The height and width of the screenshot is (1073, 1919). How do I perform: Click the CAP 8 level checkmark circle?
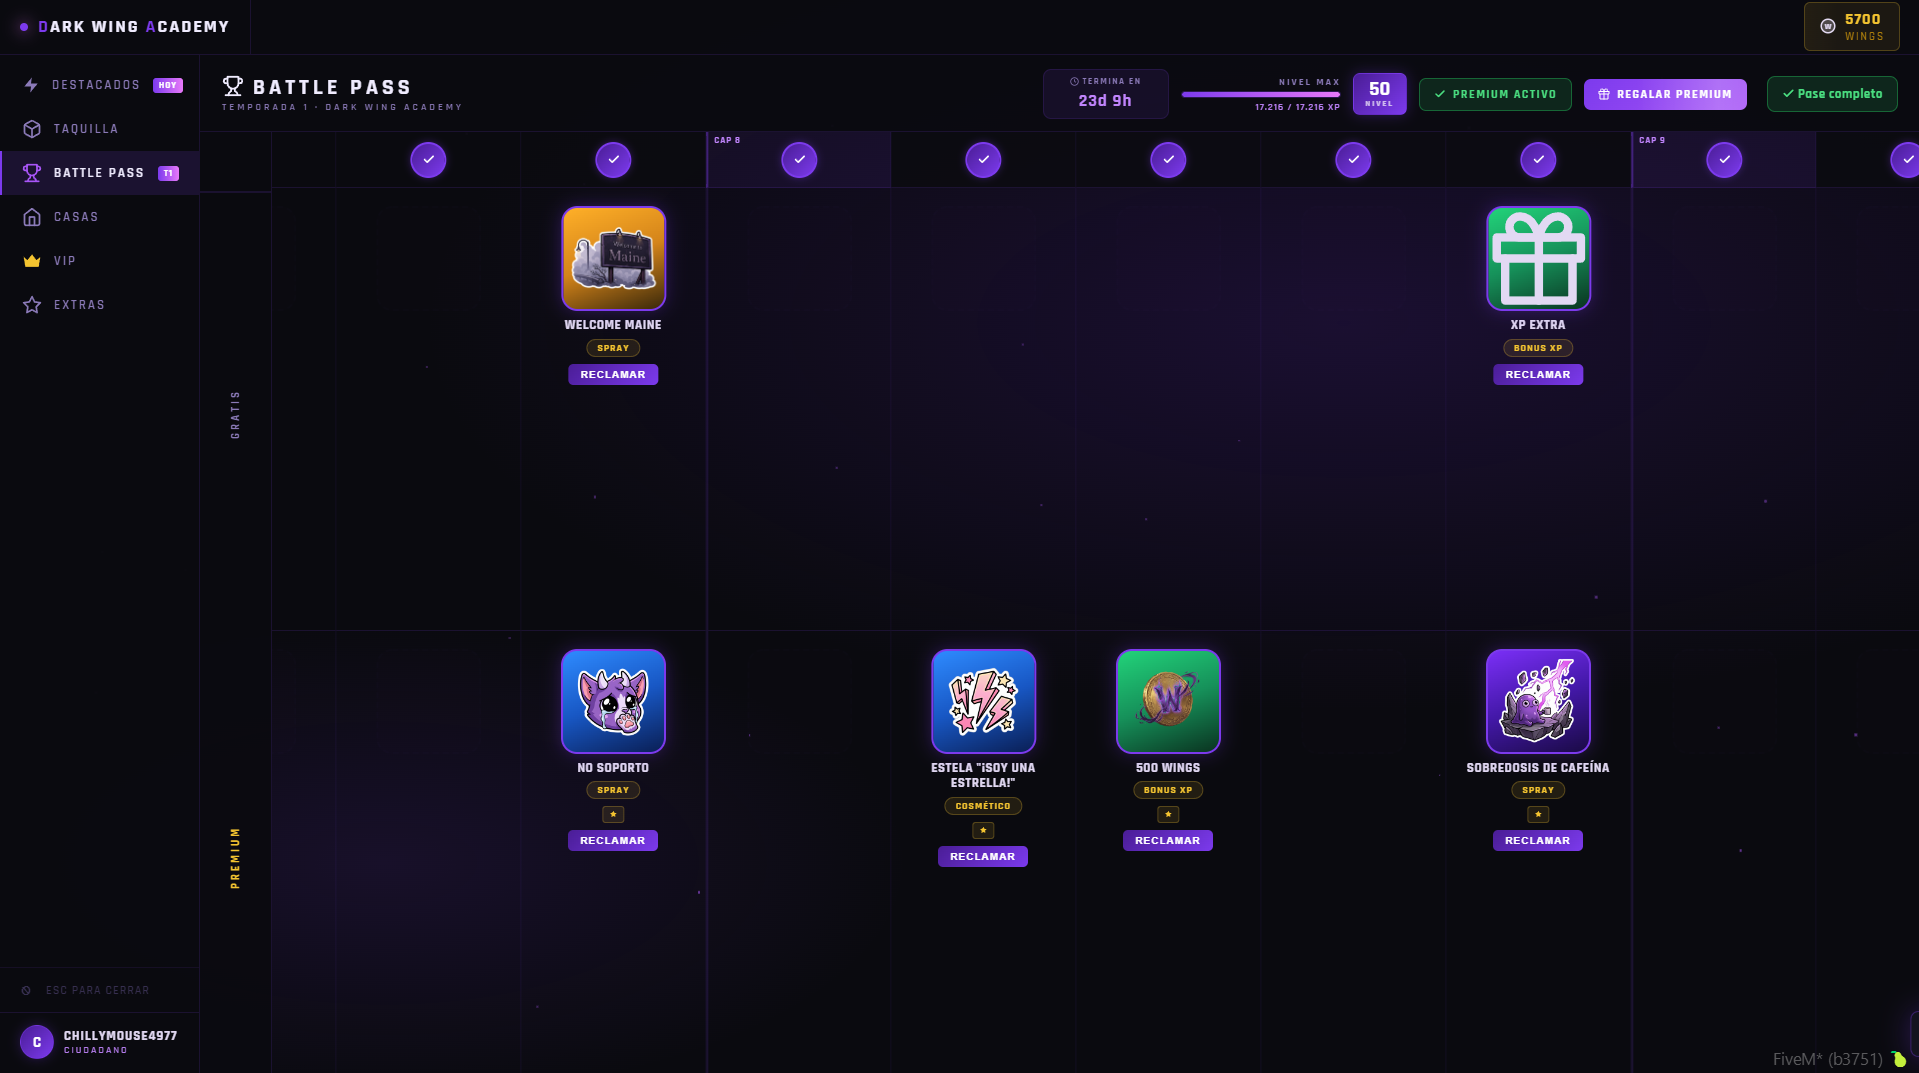click(x=799, y=160)
